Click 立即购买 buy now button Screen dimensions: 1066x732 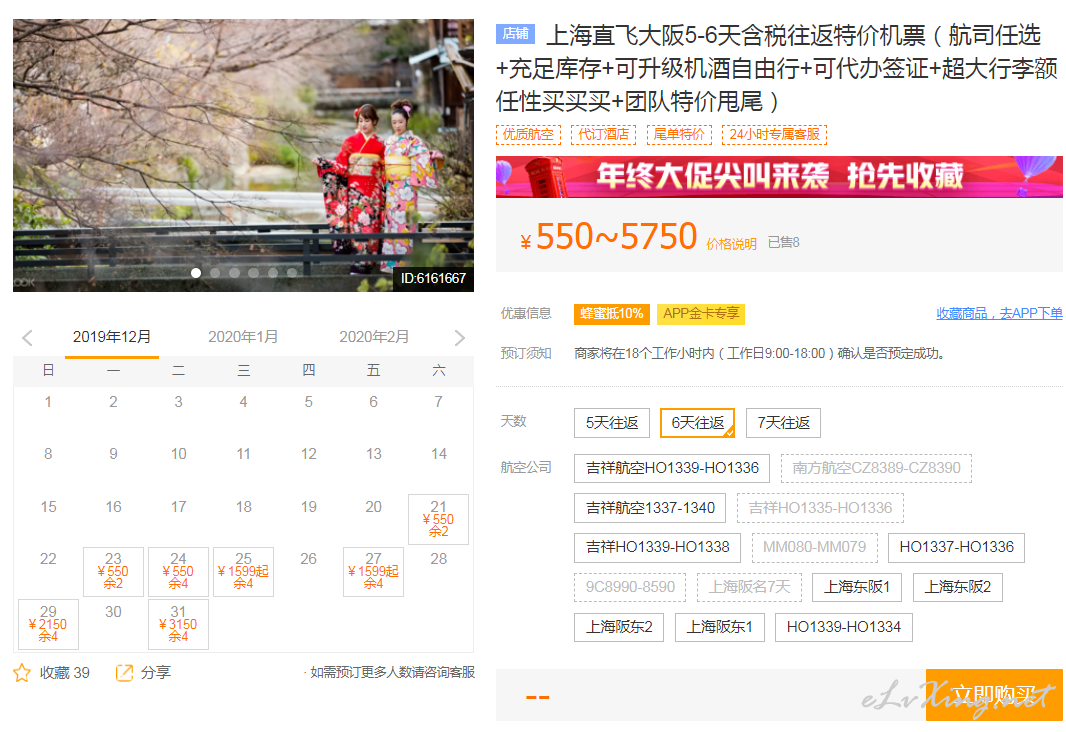coord(994,695)
